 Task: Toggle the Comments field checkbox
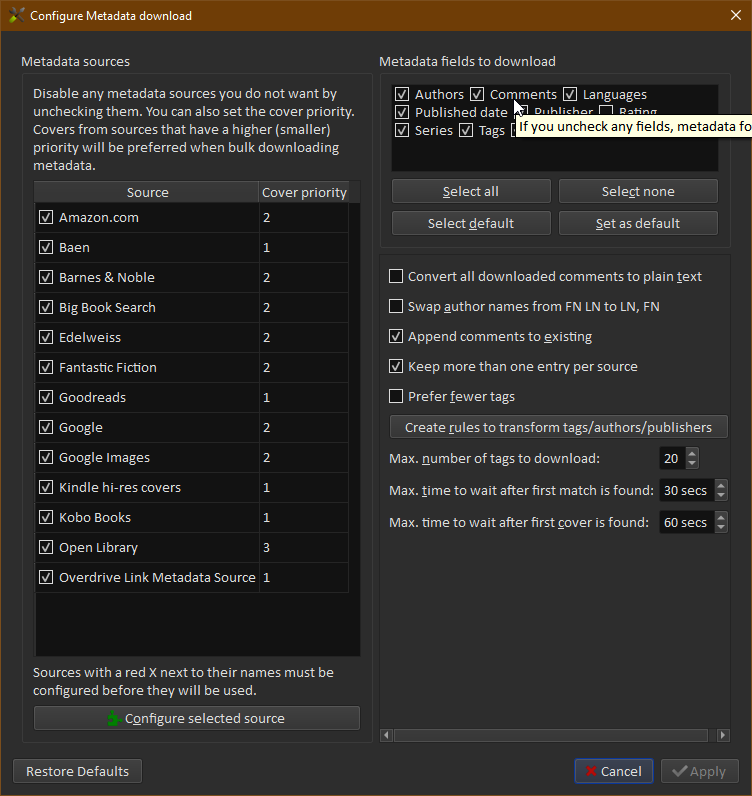[476, 94]
